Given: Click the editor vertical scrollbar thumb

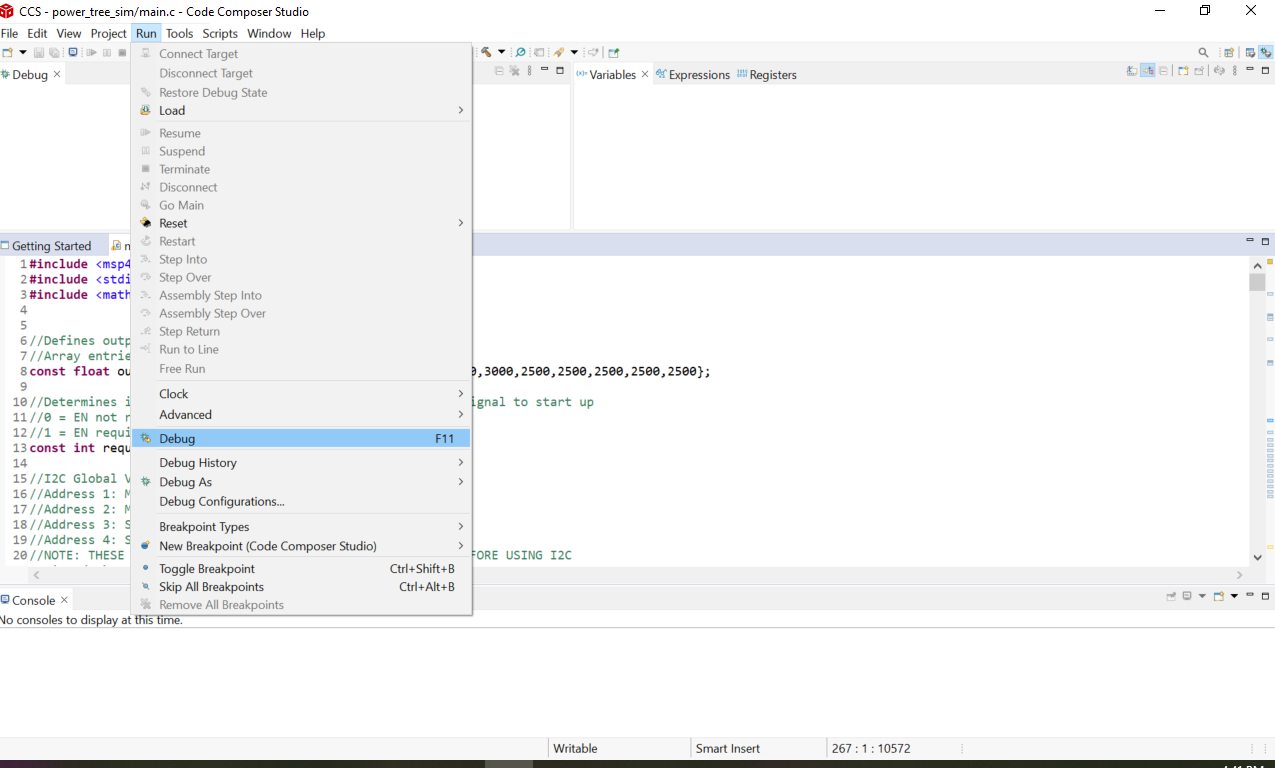Looking at the screenshot, I should [1257, 282].
